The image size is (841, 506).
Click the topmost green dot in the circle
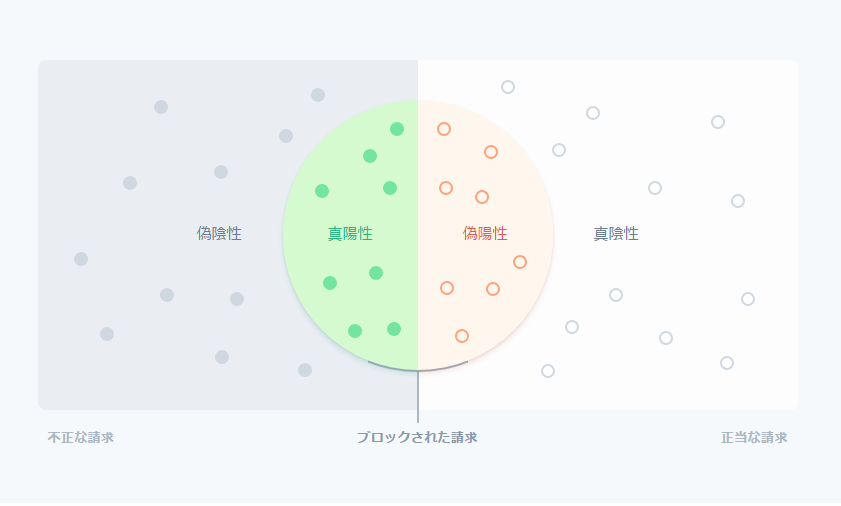click(397, 129)
